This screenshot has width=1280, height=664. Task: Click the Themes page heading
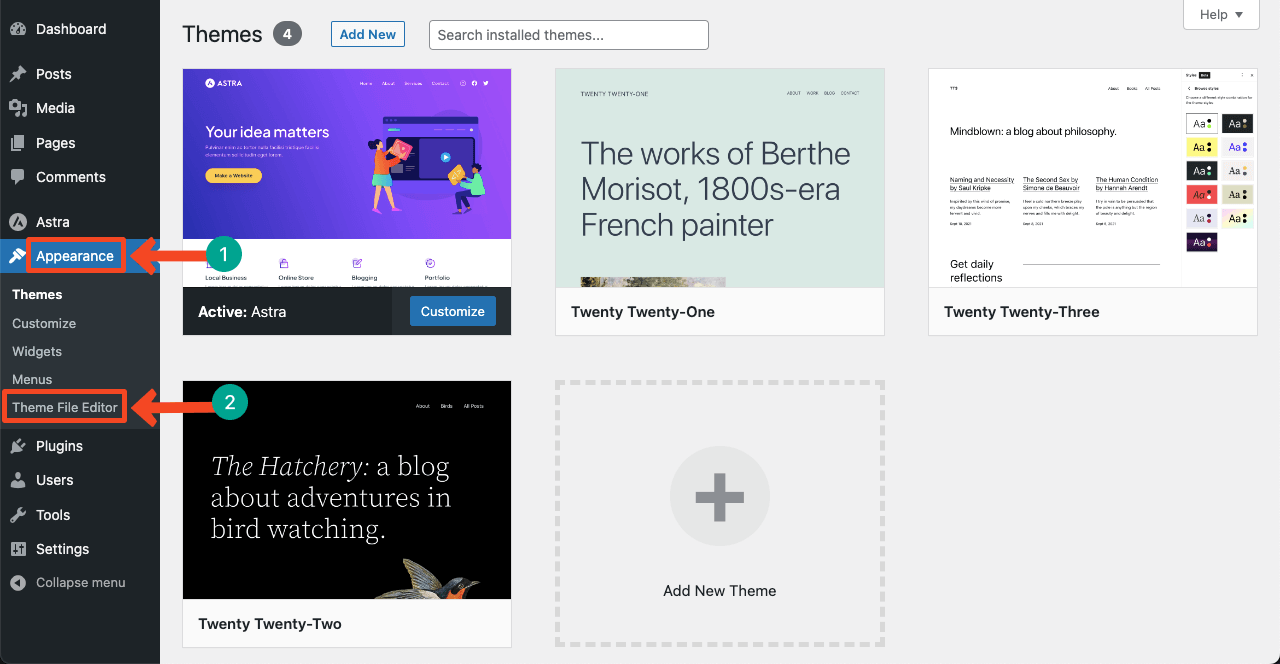coord(222,34)
